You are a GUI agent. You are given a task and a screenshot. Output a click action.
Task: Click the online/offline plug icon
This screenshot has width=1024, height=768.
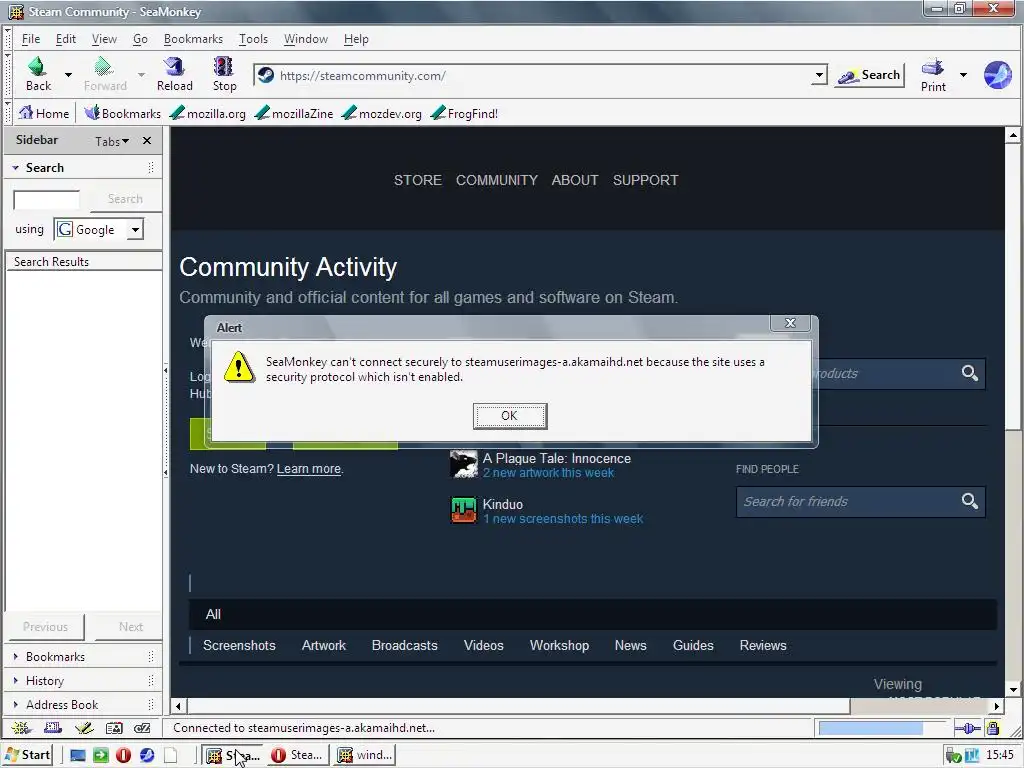(967, 728)
